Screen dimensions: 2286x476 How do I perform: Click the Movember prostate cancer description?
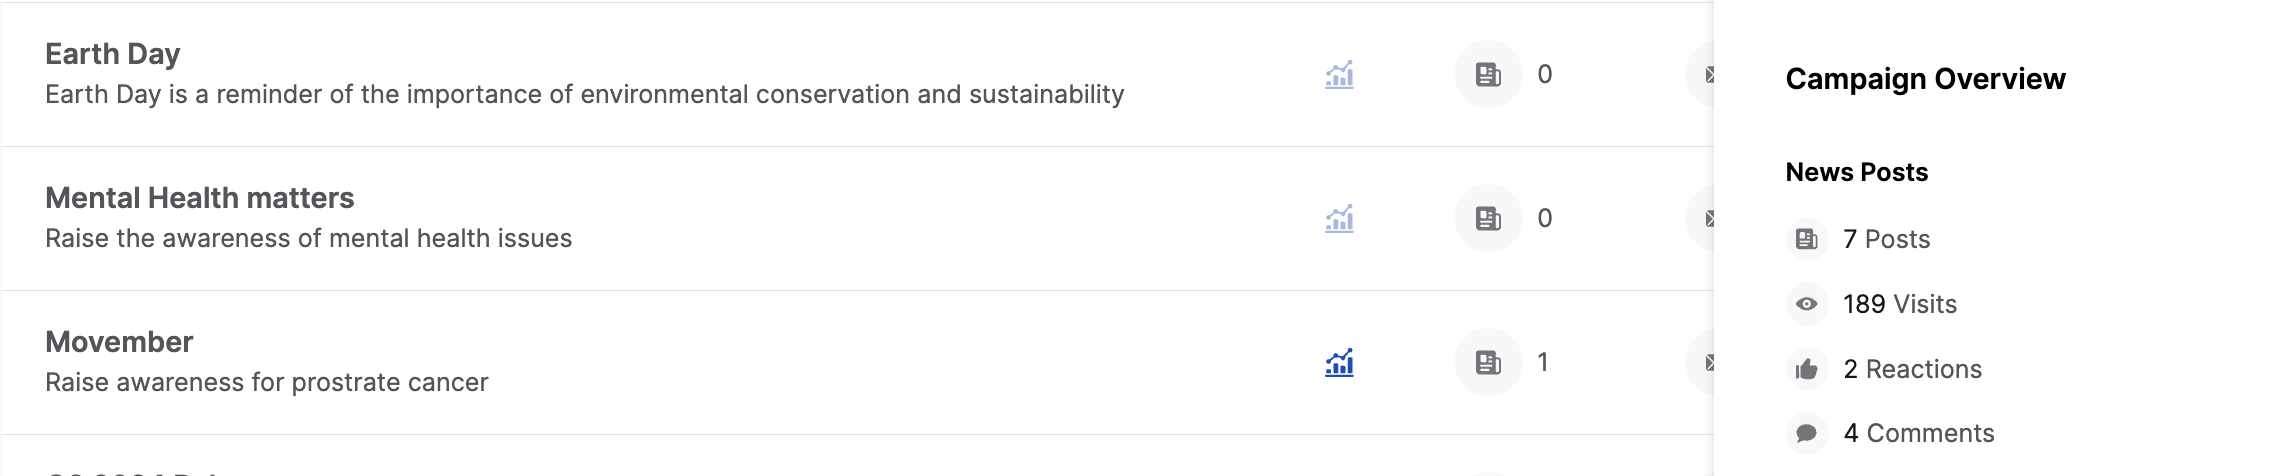coord(267,382)
